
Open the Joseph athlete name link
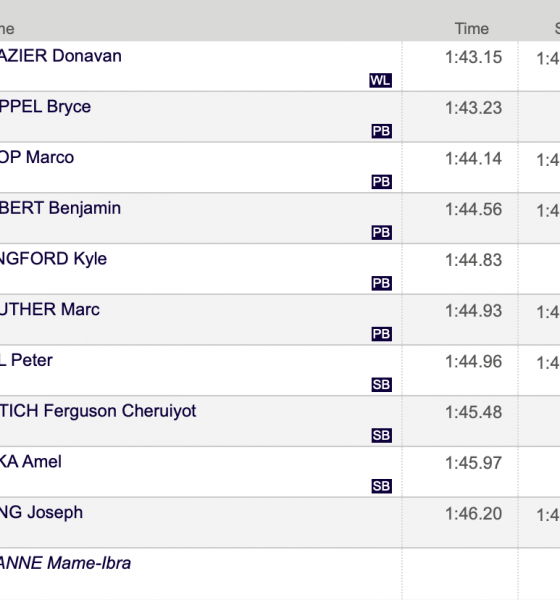41,512
